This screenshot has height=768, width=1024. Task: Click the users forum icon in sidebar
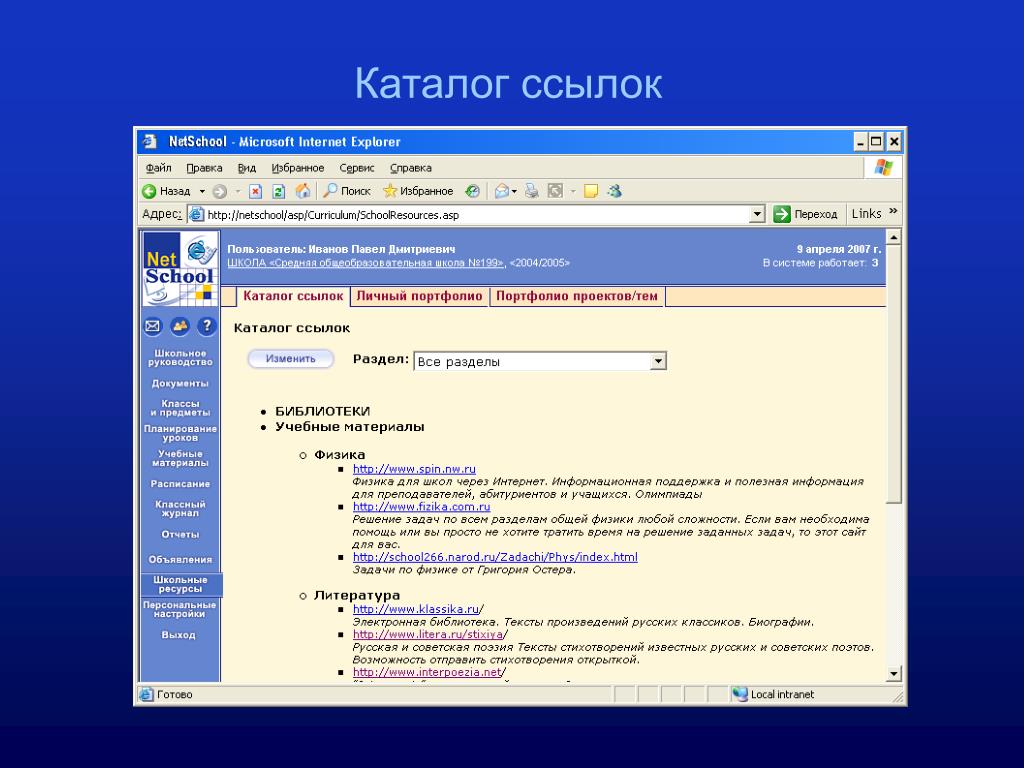180,326
